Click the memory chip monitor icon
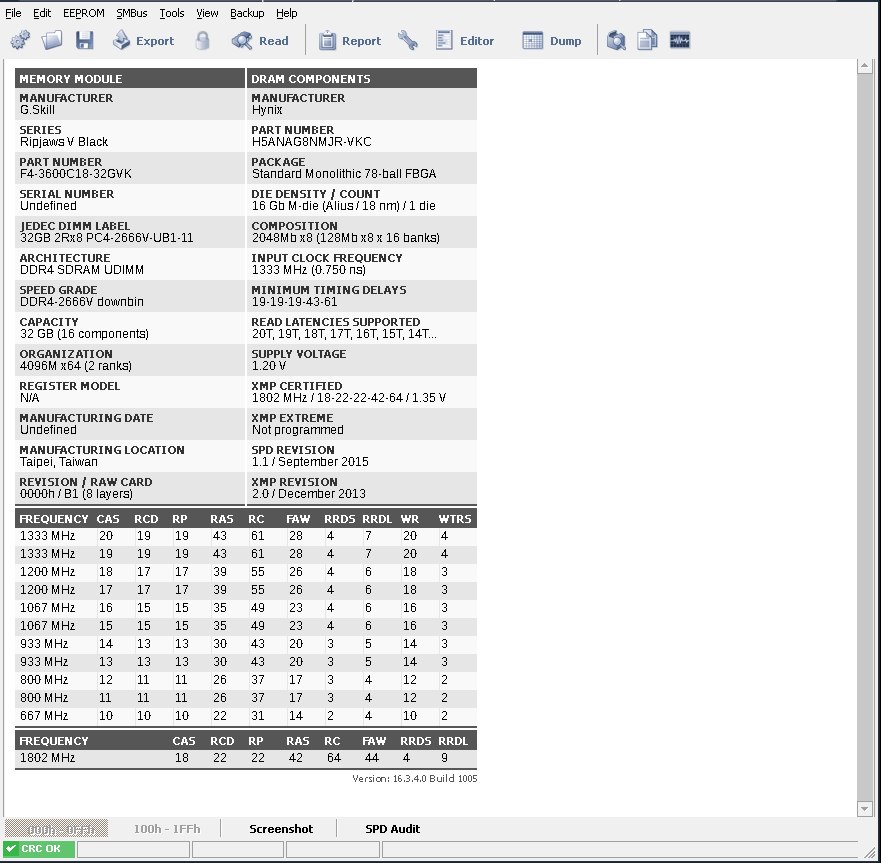The height and width of the screenshot is (863, 881). (x=680, y=40)
